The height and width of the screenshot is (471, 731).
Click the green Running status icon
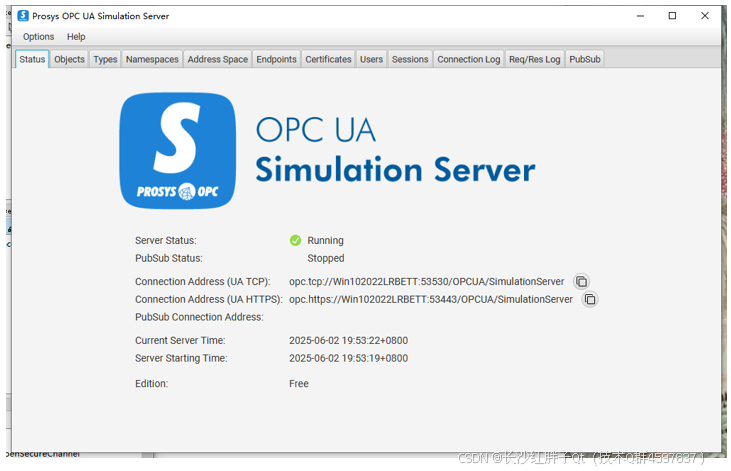pos(295,240)
